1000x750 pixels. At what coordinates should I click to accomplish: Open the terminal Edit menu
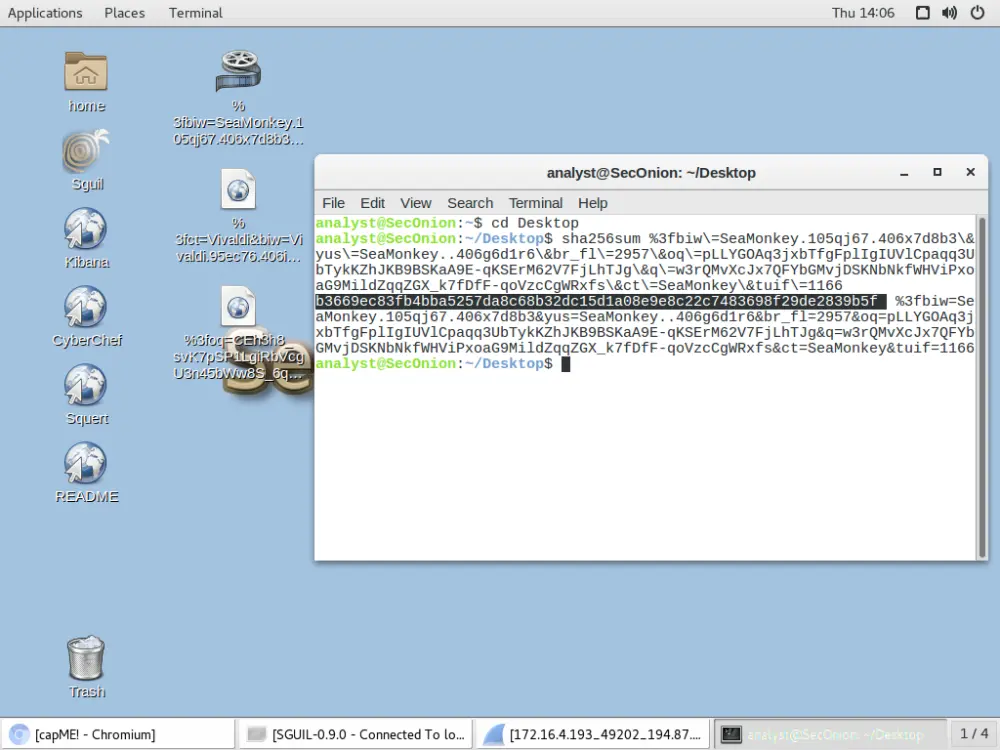coord(372,203)
